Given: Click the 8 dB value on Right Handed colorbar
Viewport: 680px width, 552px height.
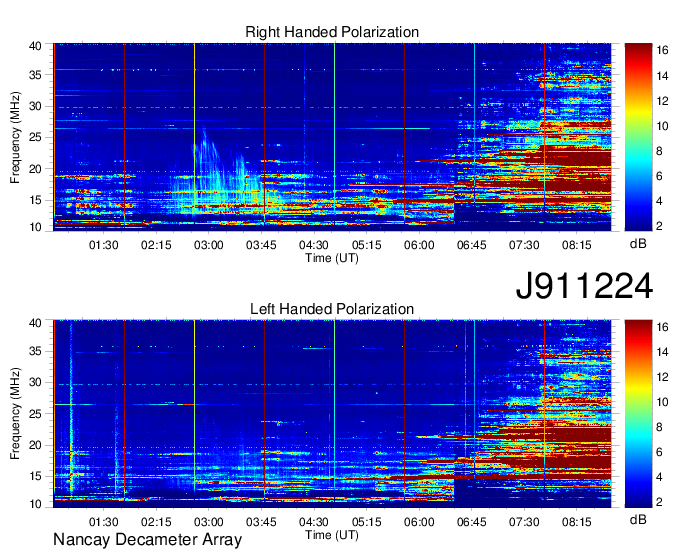Looking at the screenshot, I should tap(659, 151).
